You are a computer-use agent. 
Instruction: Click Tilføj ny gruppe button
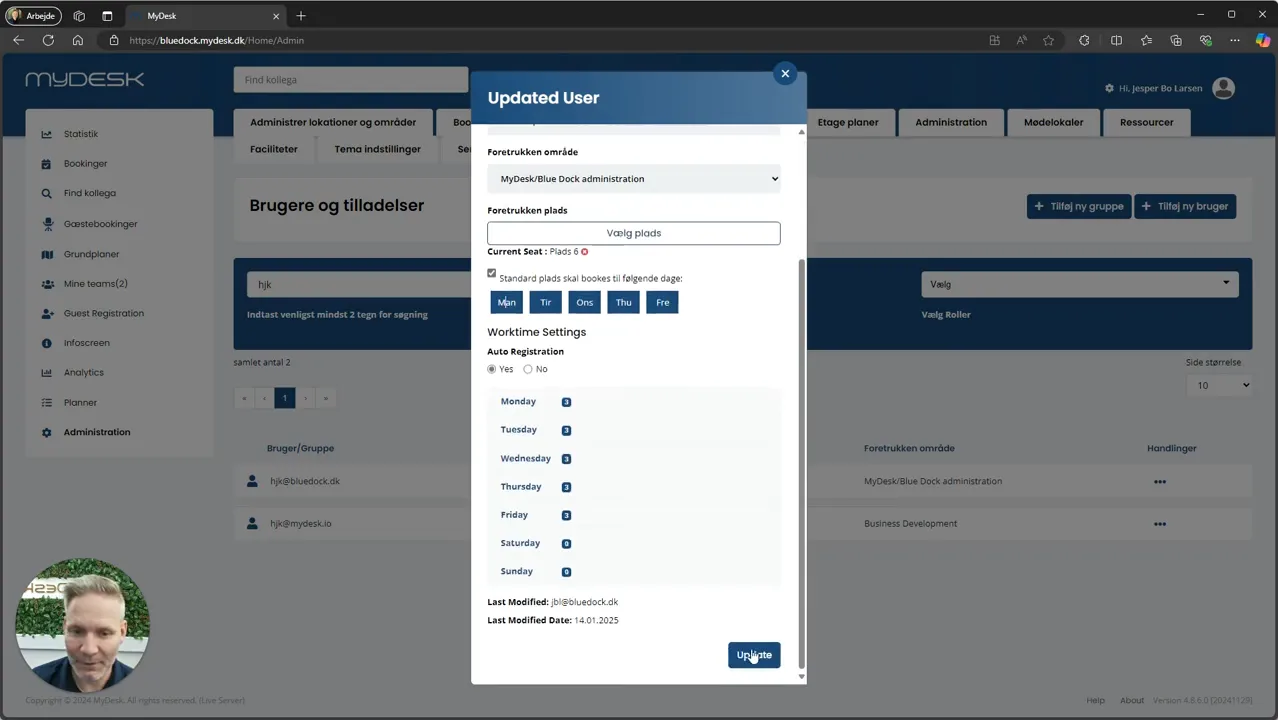(1079, 206)
